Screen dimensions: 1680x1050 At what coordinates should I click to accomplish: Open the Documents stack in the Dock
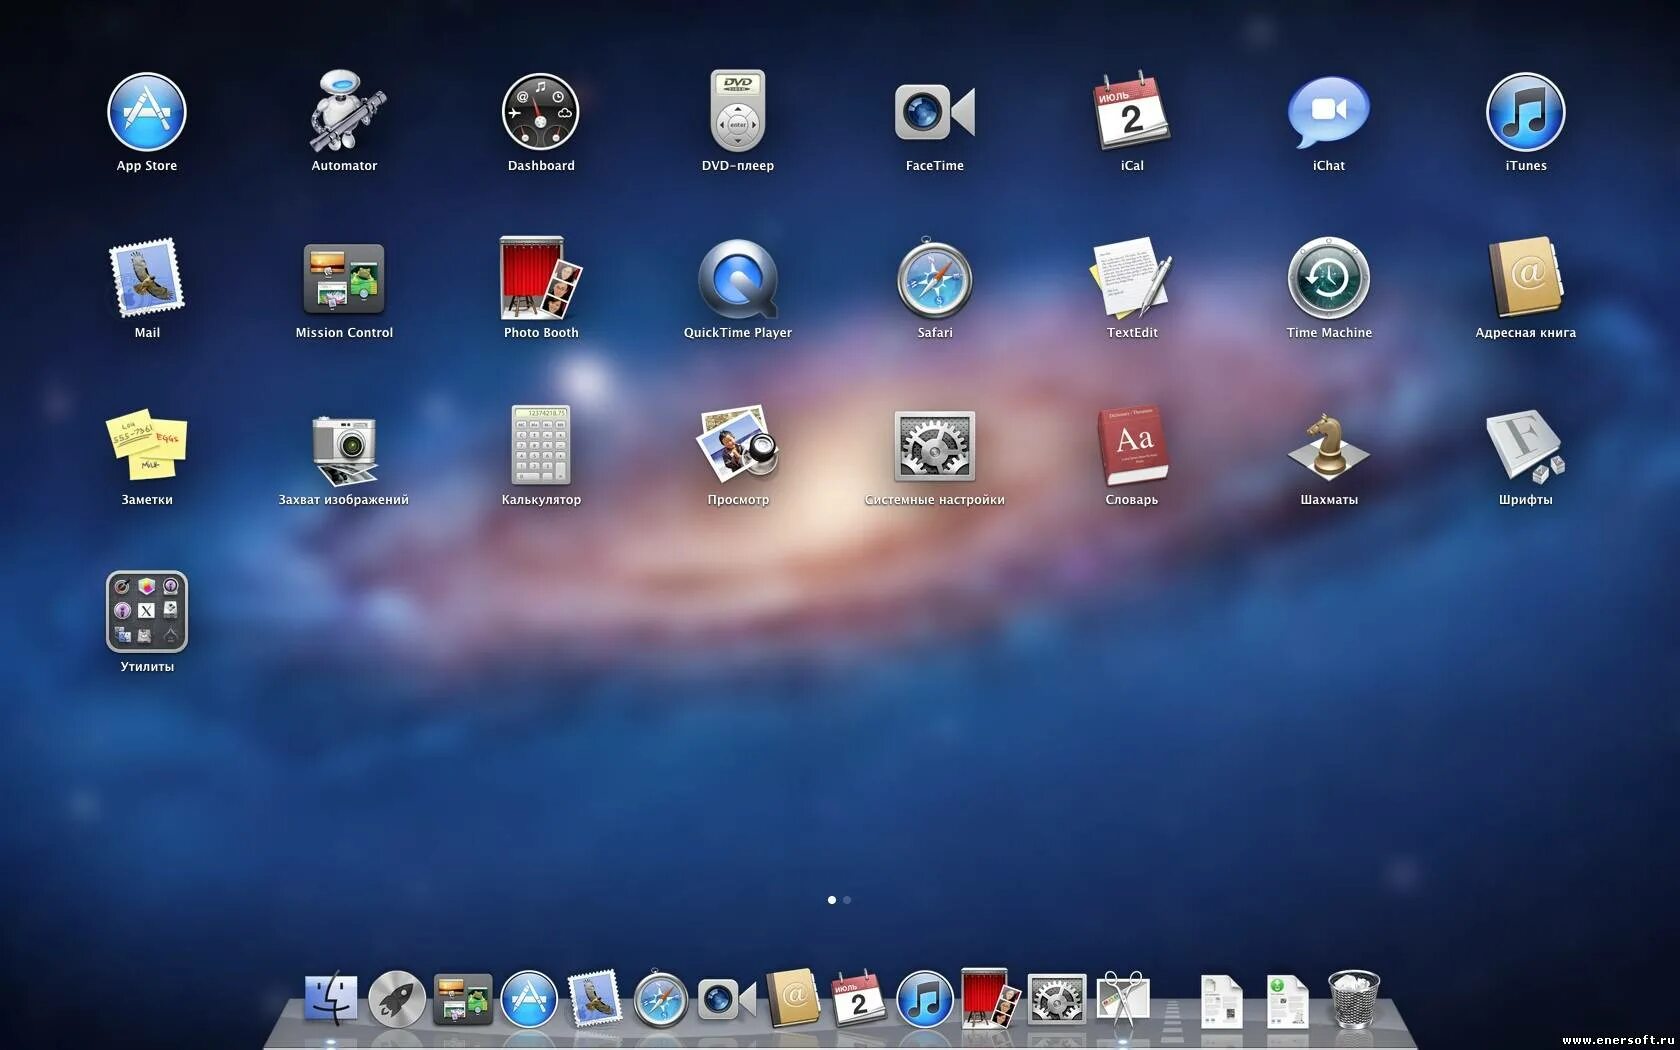click(1222, 1000)
